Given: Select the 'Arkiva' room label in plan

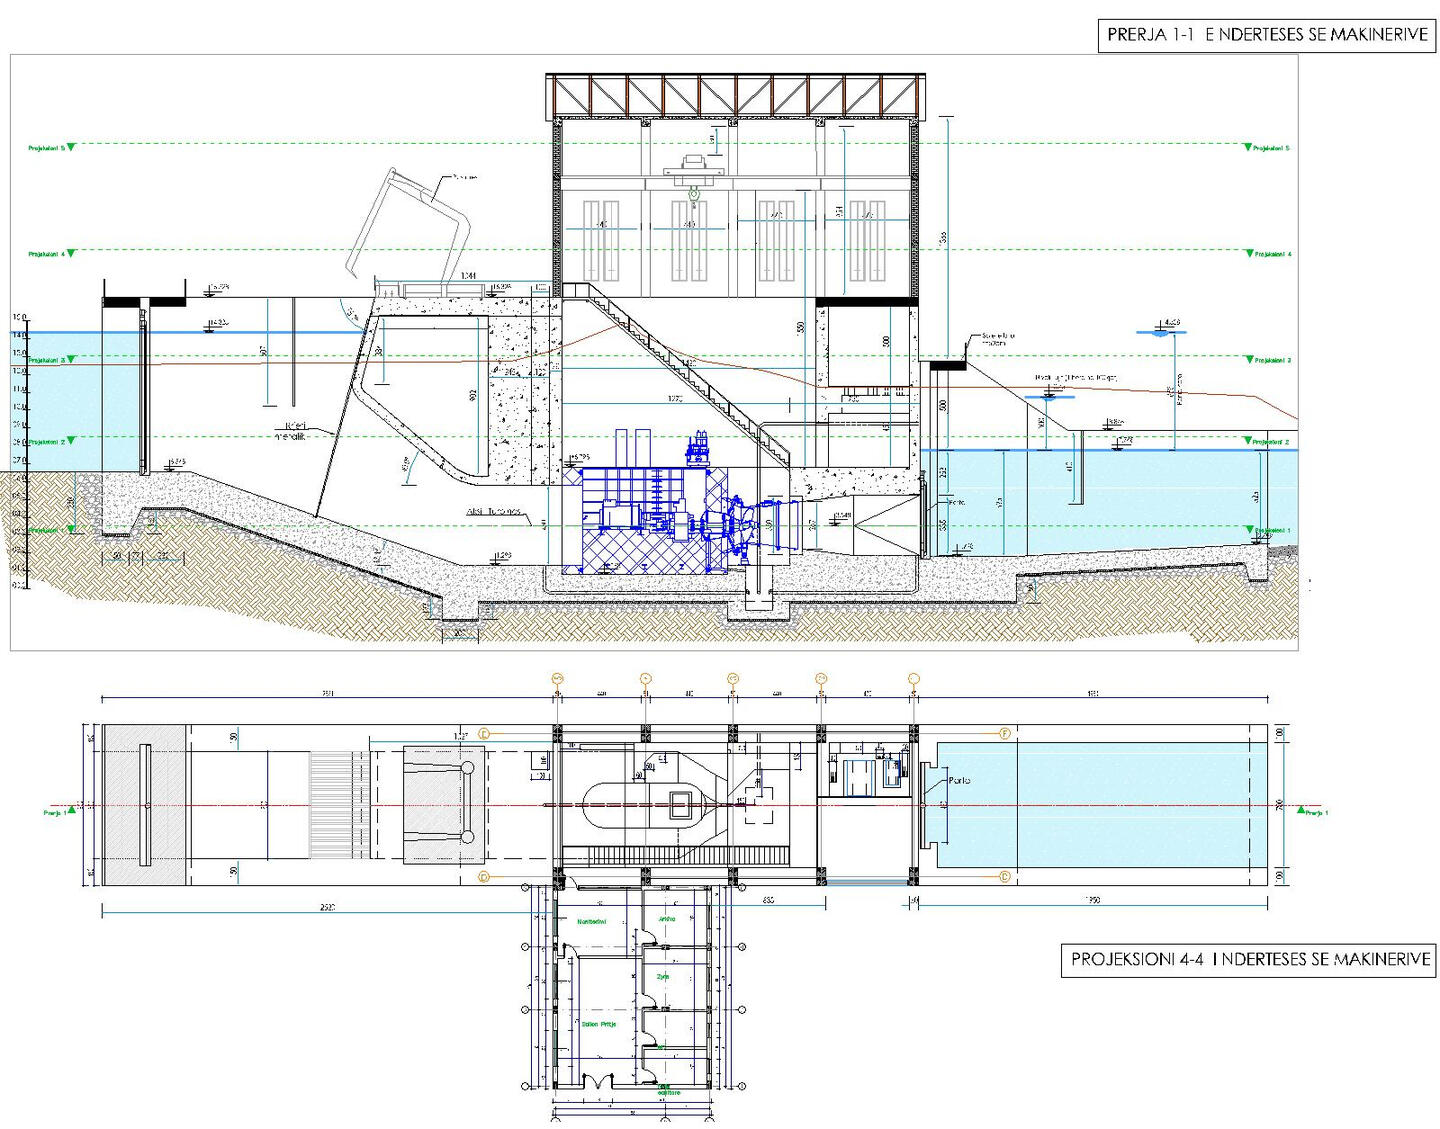Looking at the screenshot, I should [x=667, y=918].
